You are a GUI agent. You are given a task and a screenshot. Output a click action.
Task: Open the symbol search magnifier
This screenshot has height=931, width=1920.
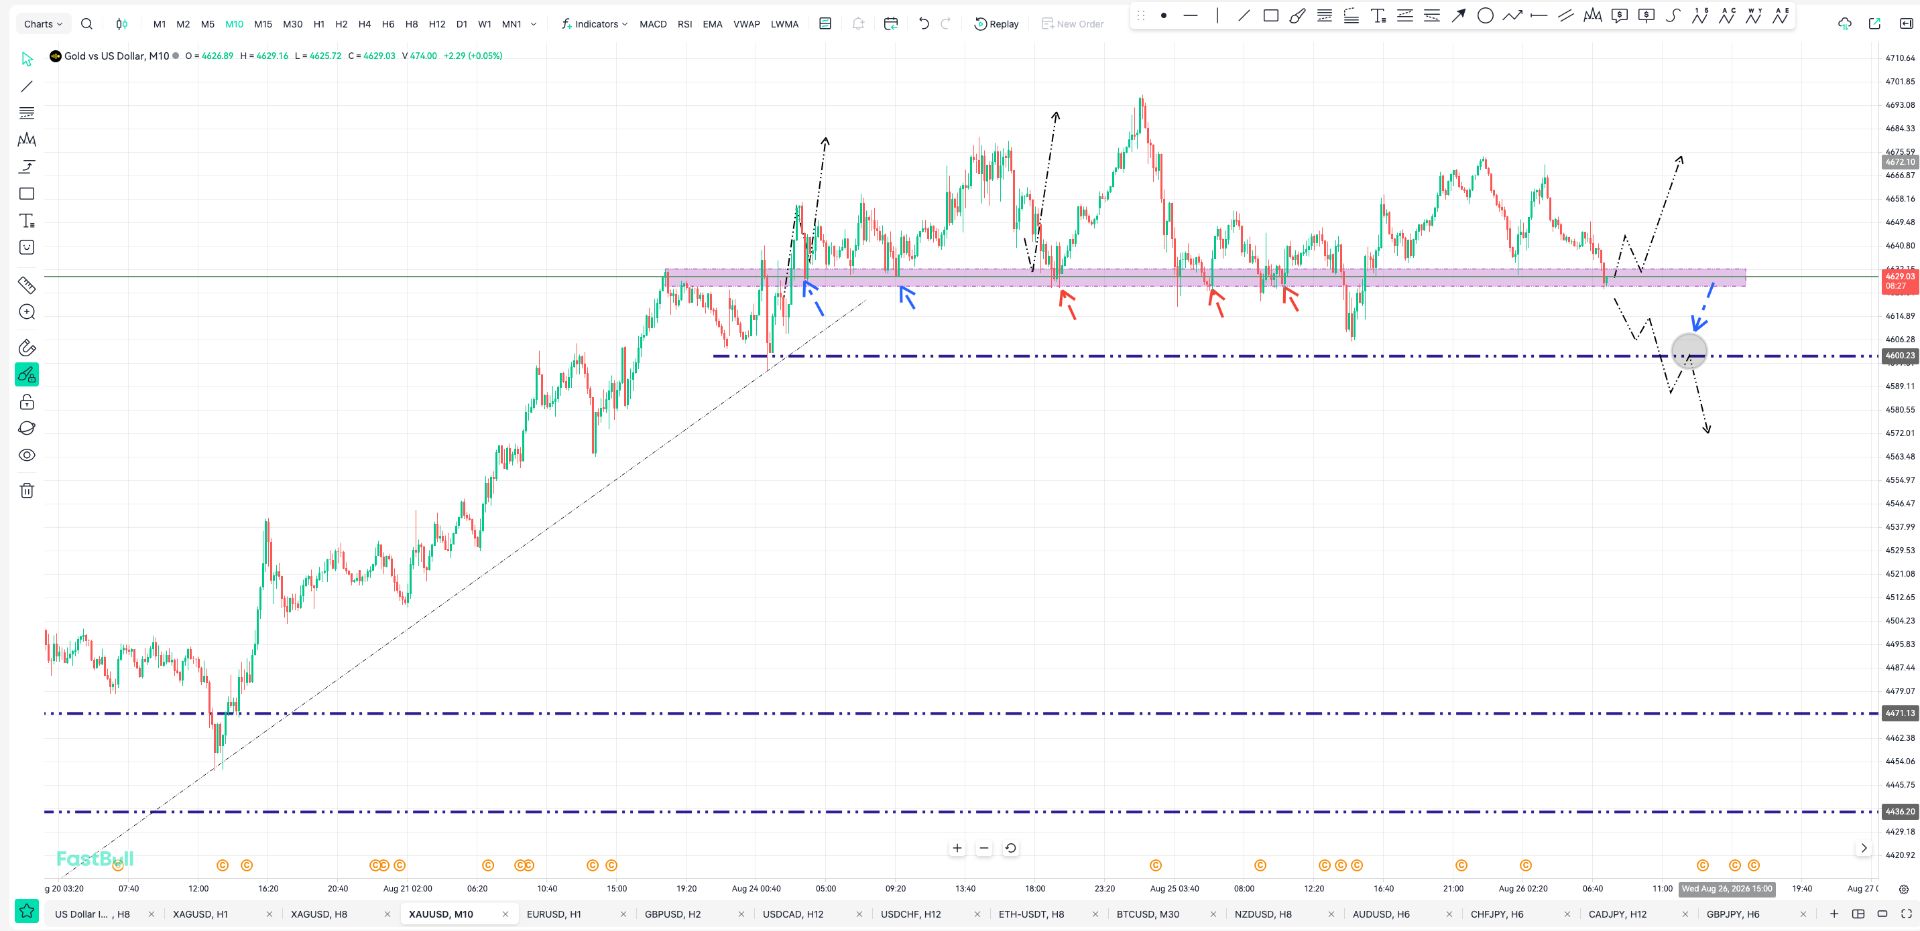click(x=87, y=24)
